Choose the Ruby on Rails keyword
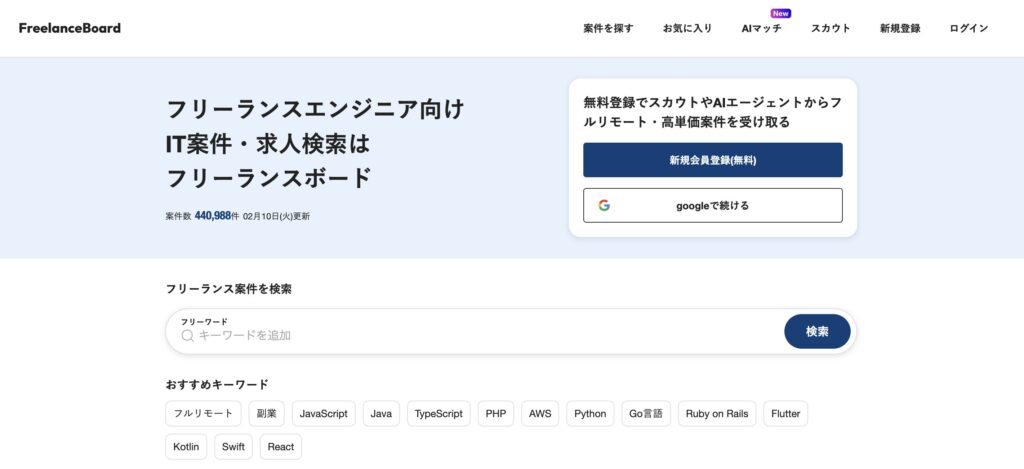The width and height of the screenshot is (1024, 469). (716, 413)
